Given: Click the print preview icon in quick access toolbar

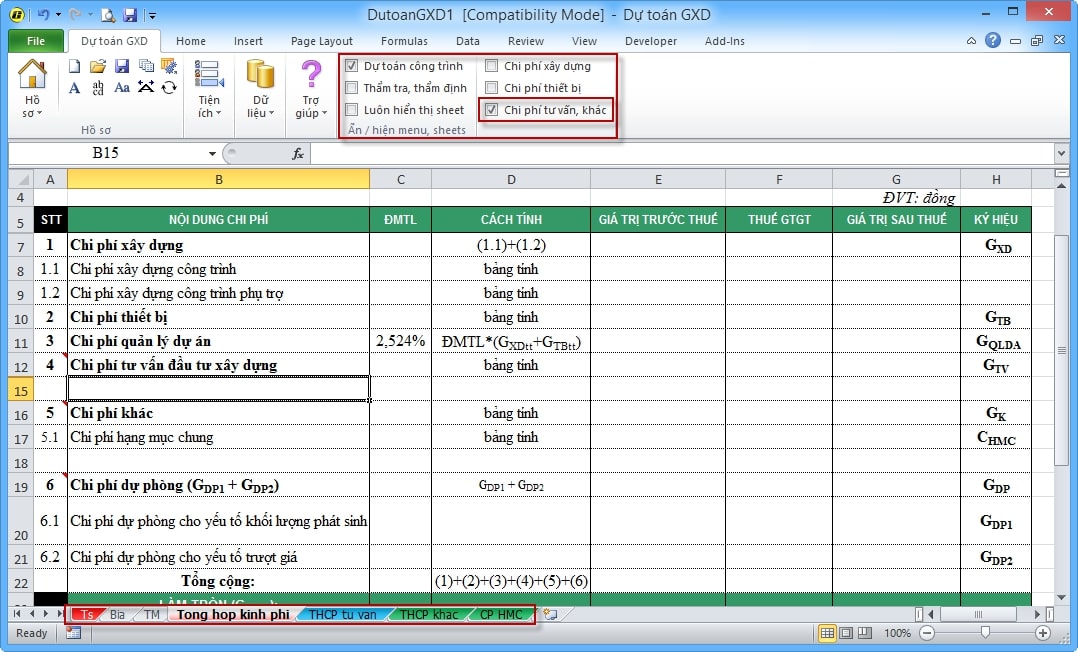Looking at the screenshot, I should tap(107, 15).
